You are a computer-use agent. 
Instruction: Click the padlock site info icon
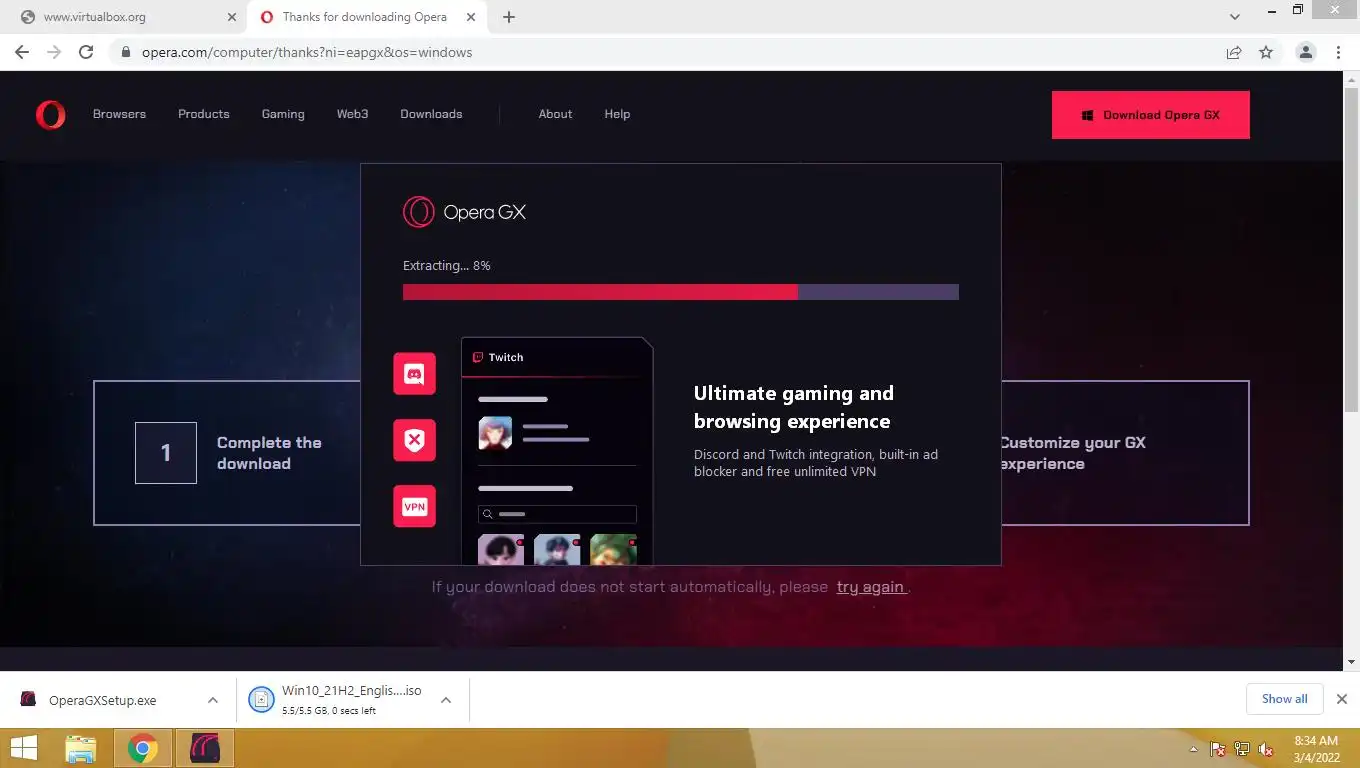126,52
